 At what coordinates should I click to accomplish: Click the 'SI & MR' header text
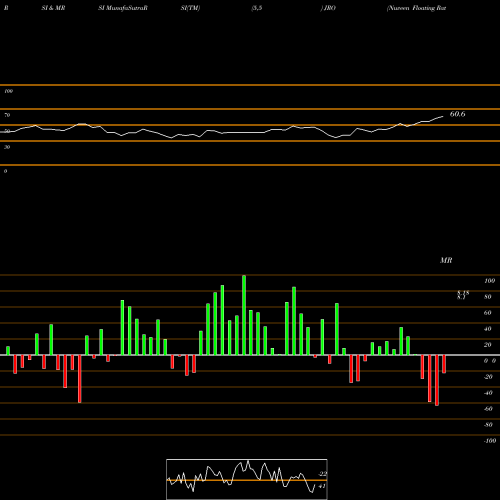(x=53, y=8)
